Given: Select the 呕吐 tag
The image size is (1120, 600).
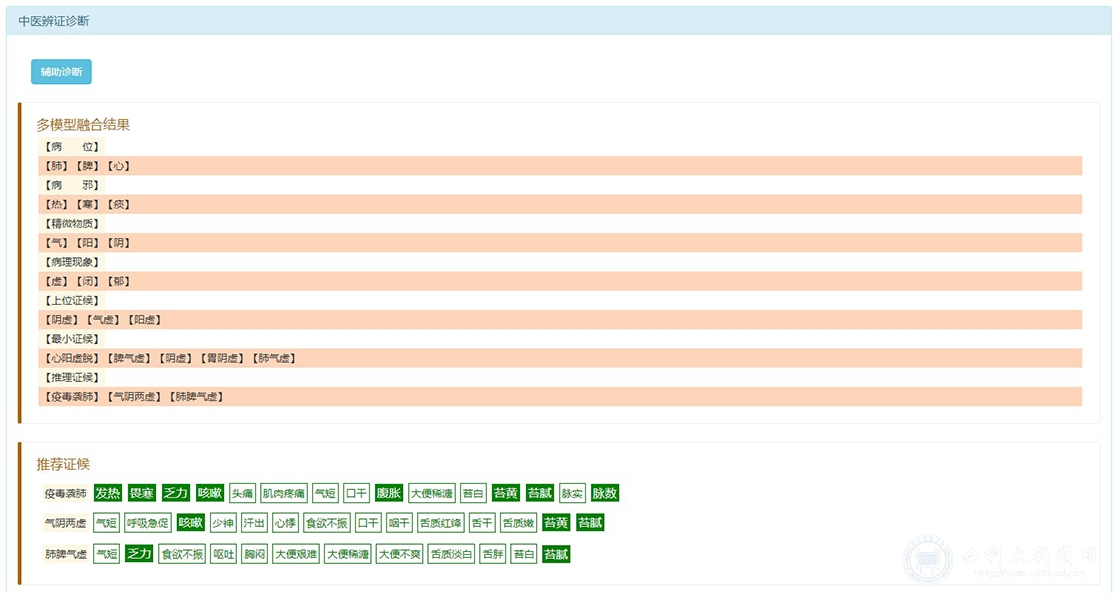Looking at the screenshot, I should click(224, 554).
